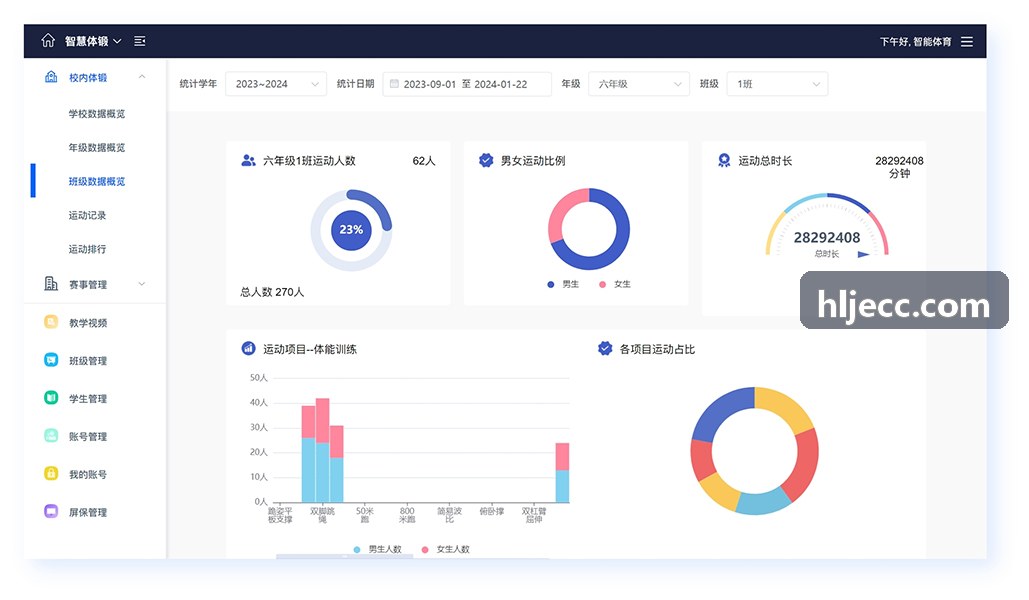Collapse sidebar with the menu fold icon
Viewport: 1029px width, 600px height.
[140, 41]
